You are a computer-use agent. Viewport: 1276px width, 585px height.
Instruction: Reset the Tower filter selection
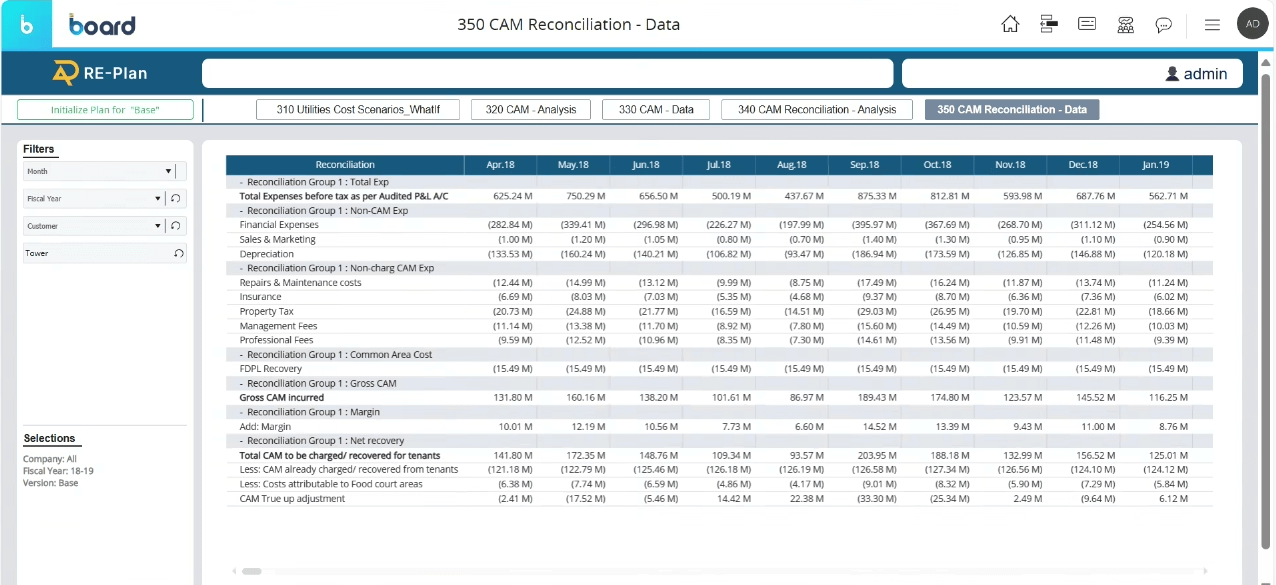(x=178, y=254)
